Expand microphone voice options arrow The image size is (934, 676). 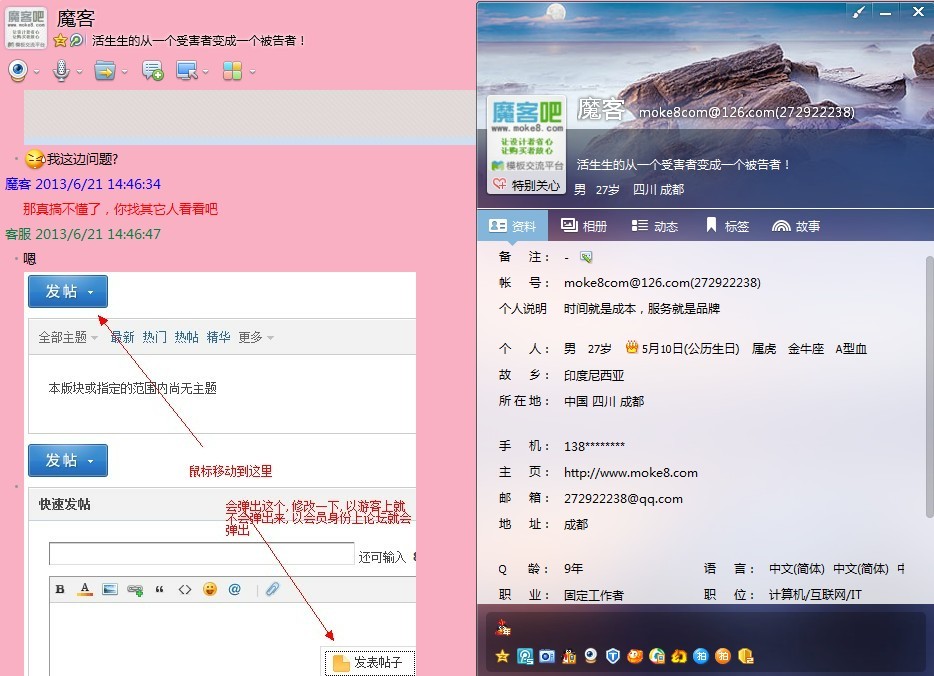(x=79, y=72)
